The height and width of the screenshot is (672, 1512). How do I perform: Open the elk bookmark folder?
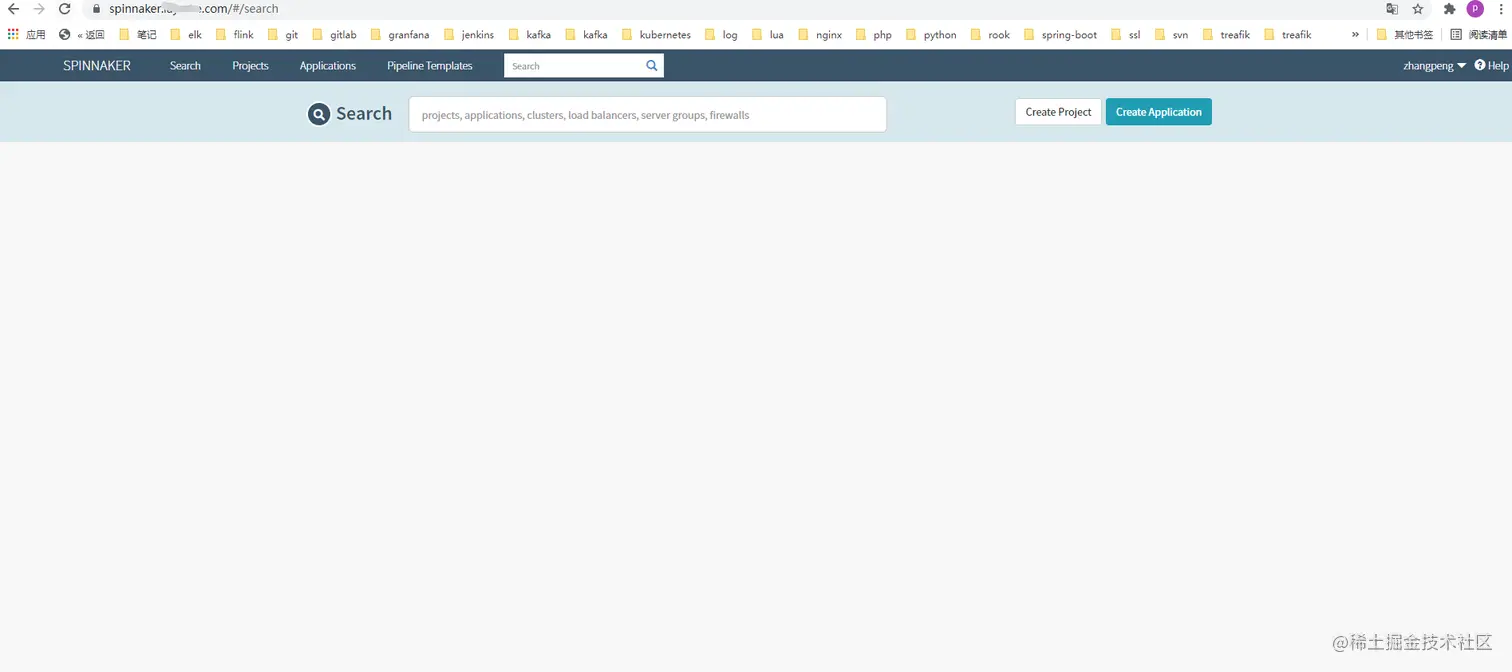tap(186, 34)
